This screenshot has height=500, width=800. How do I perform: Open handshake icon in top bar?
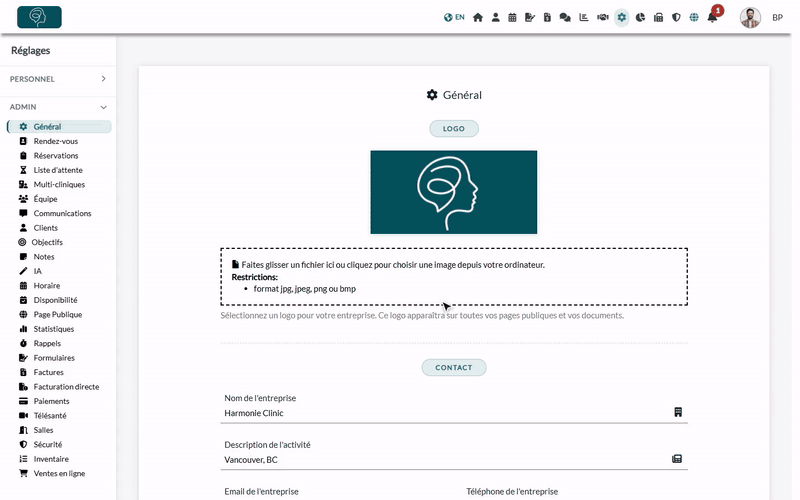point(603,17)
